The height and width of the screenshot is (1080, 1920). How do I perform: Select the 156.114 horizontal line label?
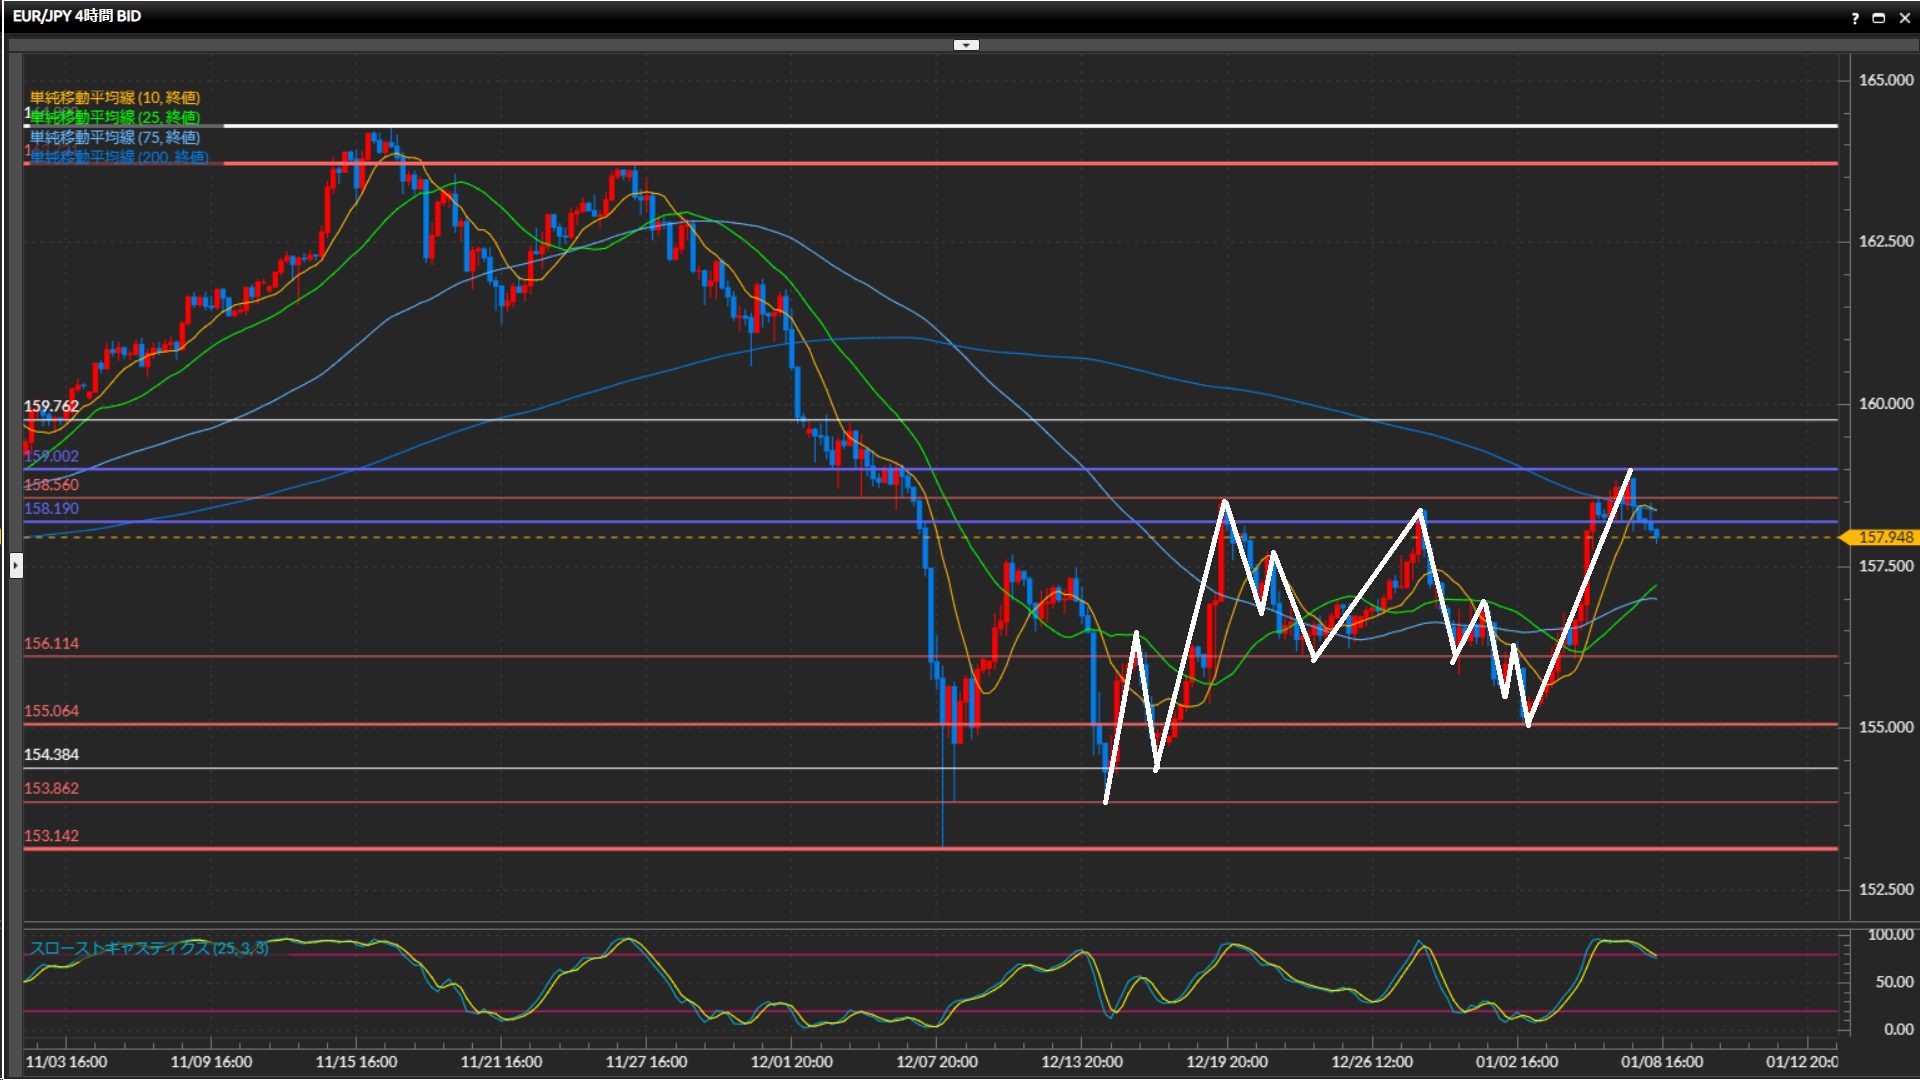51,643
